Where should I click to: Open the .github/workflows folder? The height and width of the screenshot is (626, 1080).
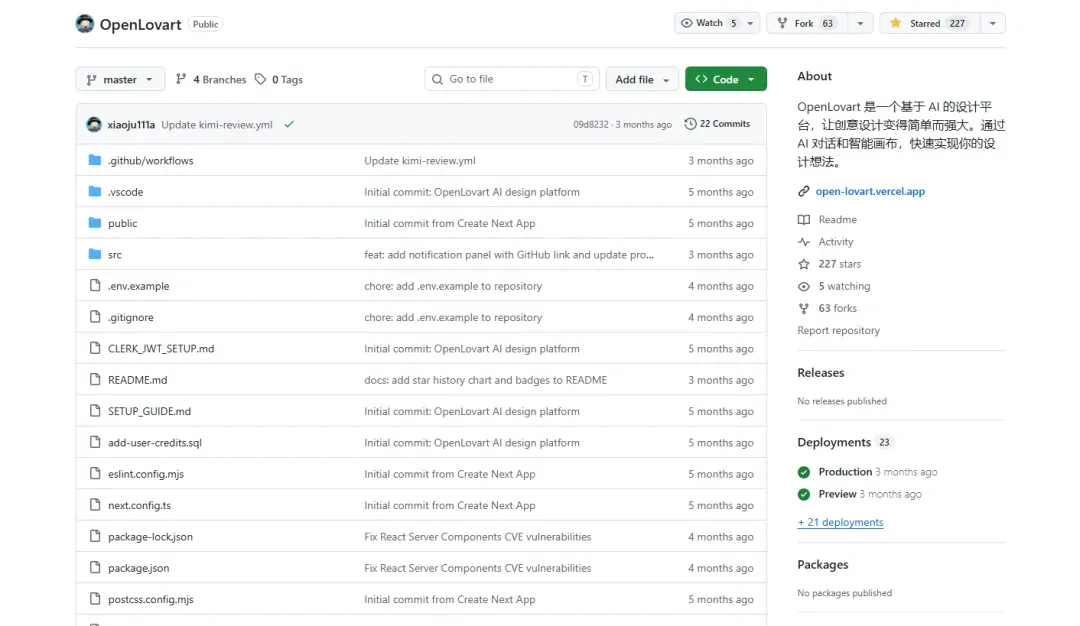[x=150, y=160]
